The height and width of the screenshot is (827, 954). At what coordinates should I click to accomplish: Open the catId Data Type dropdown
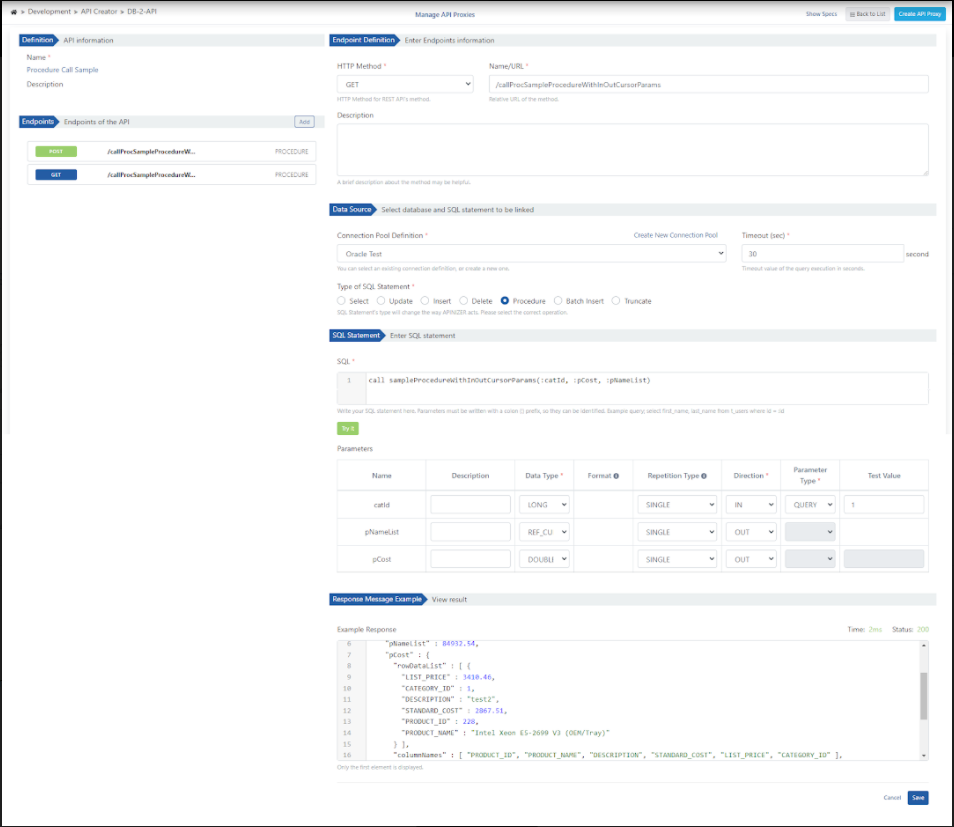pos(545,505)
